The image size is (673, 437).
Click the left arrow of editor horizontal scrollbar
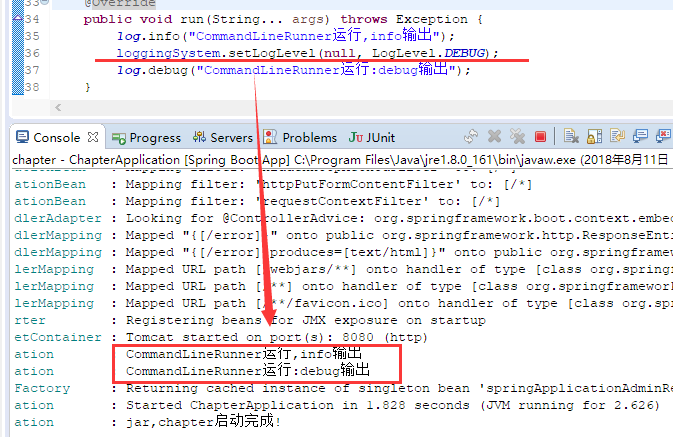pos(58,107)
